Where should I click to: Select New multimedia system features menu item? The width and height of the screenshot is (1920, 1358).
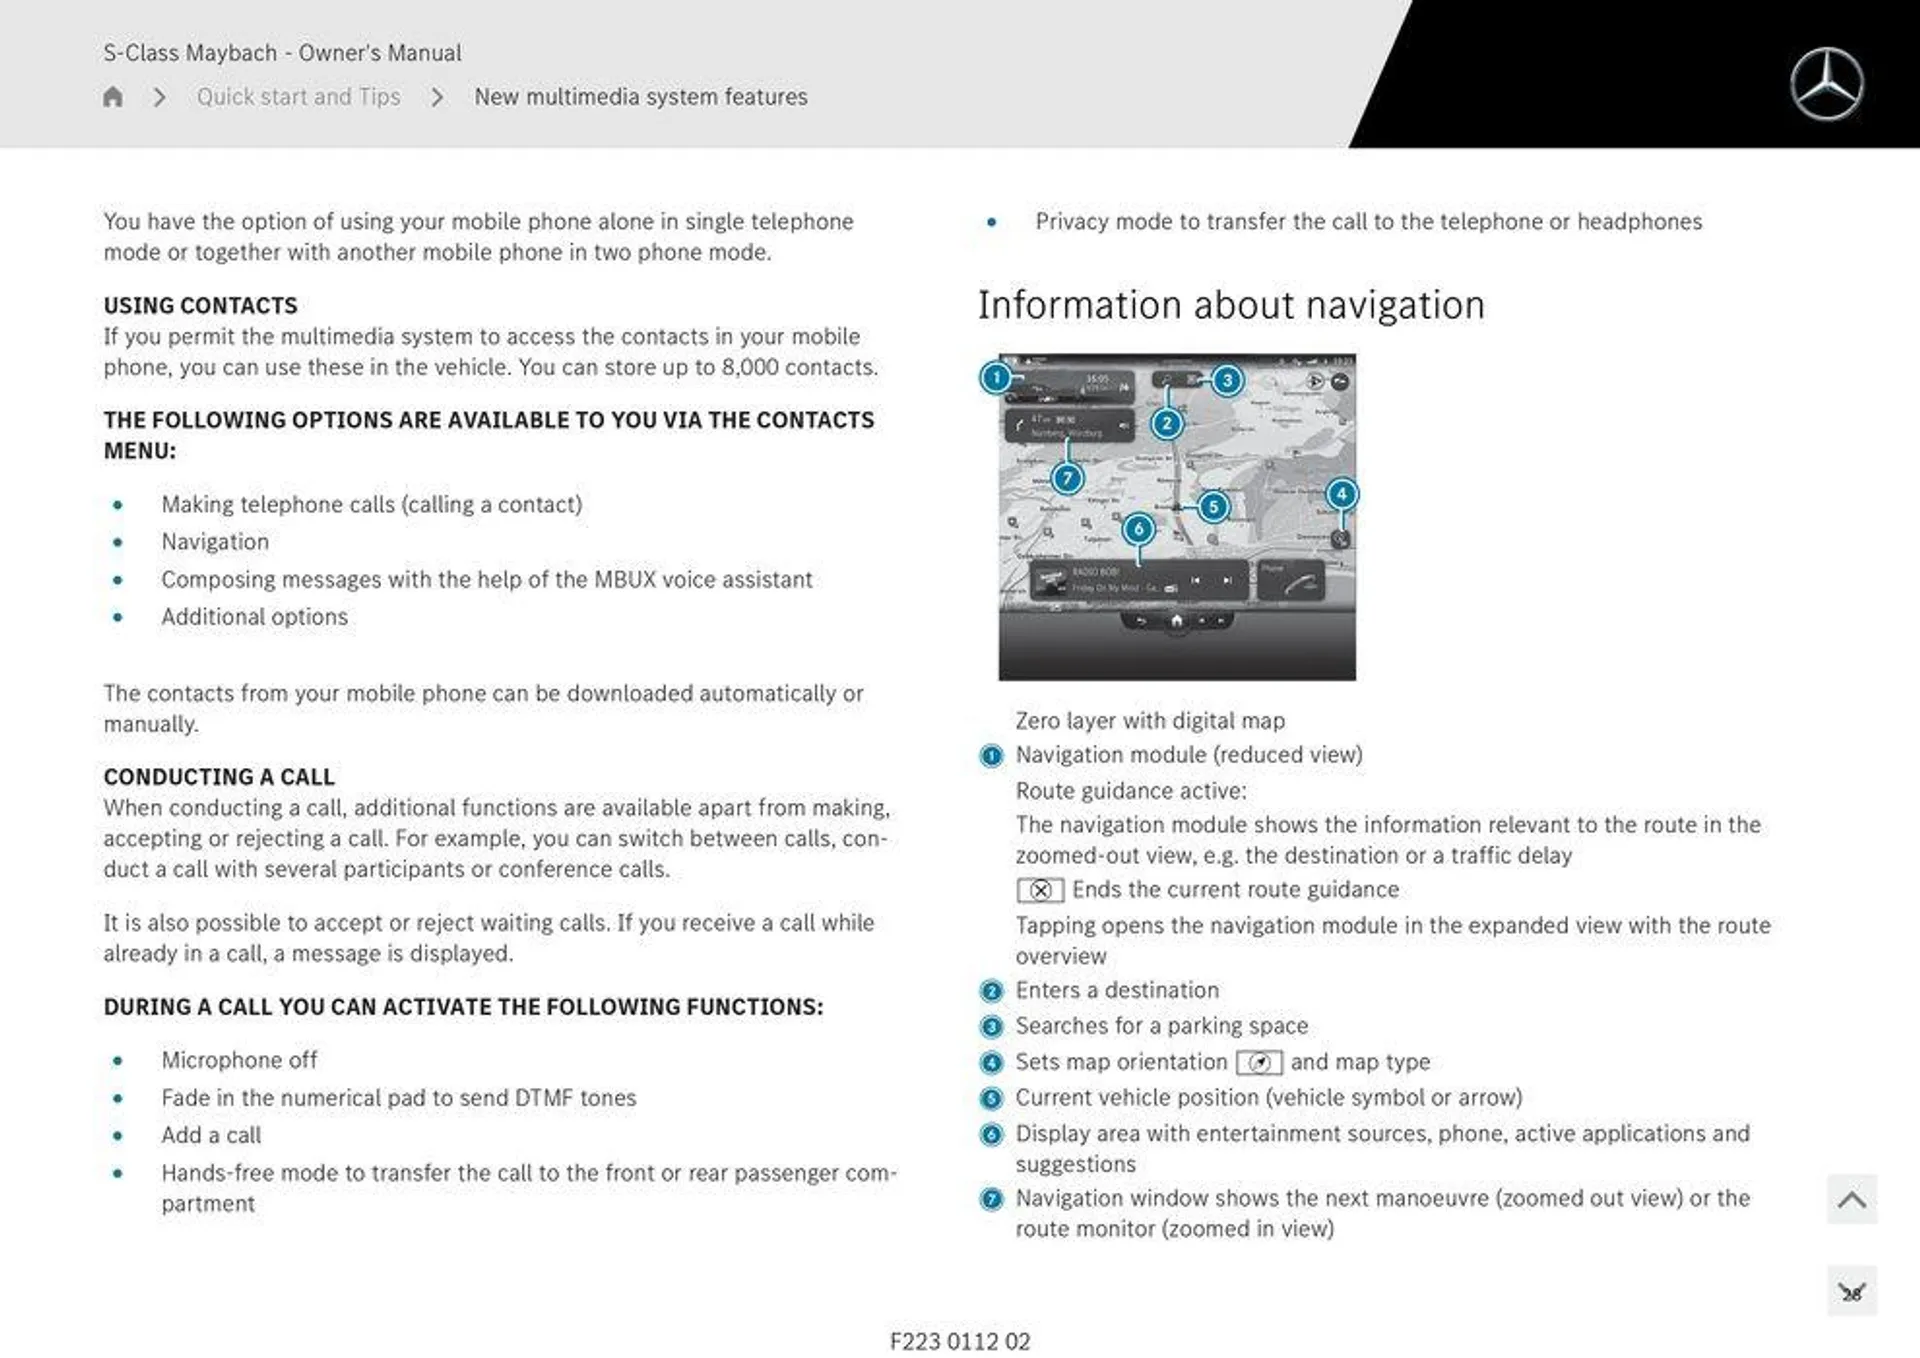639,96
